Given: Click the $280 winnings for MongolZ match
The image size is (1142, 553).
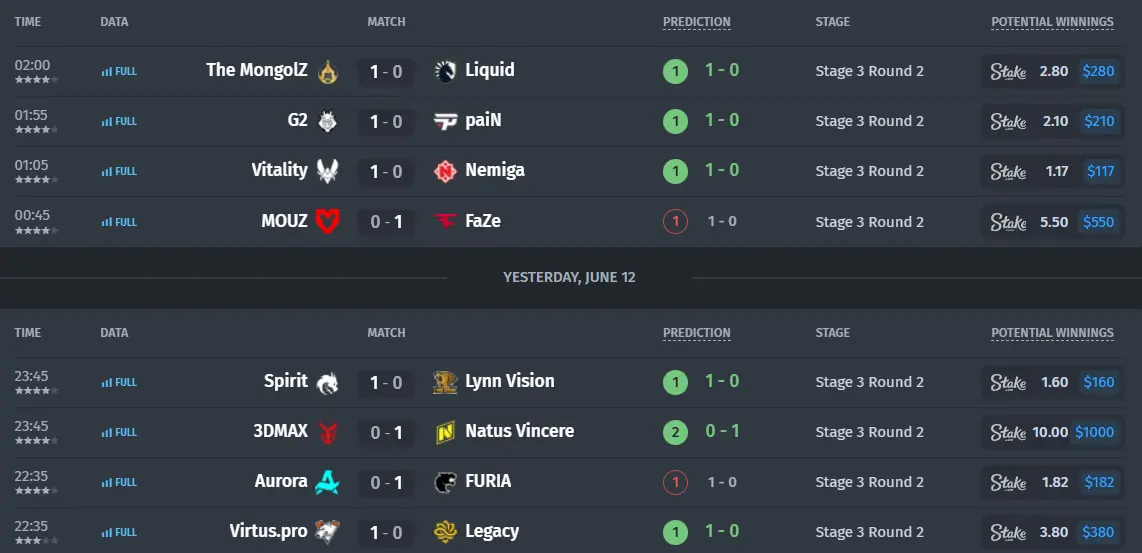Looking at the screenshot, I should point(1098,71).
